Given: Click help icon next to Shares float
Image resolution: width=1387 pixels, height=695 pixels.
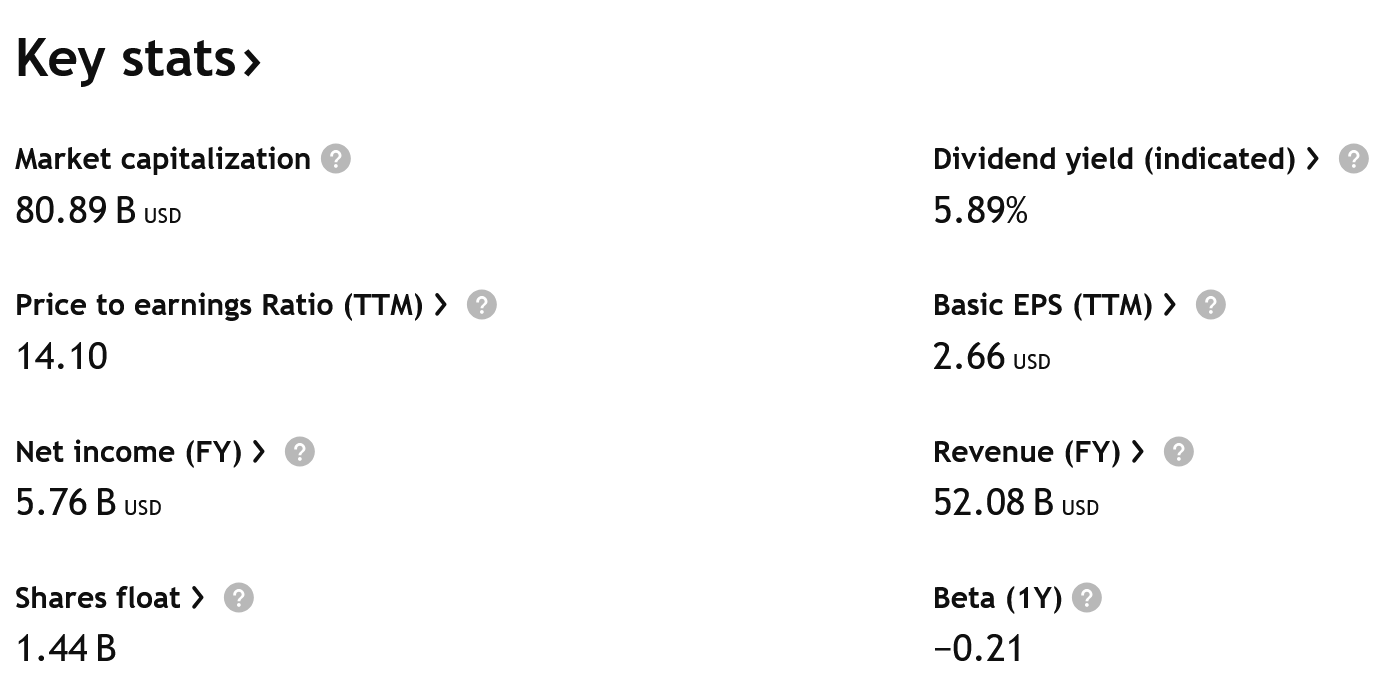Looking at the screenshot, I should 239,598.
